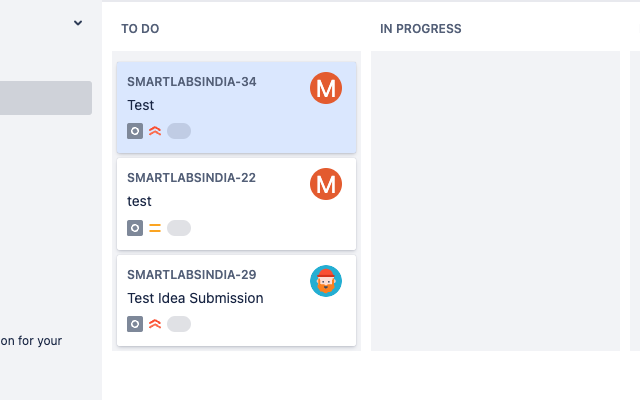
Task: Click the IN PROGRESS column header
Action: (421, 29)
